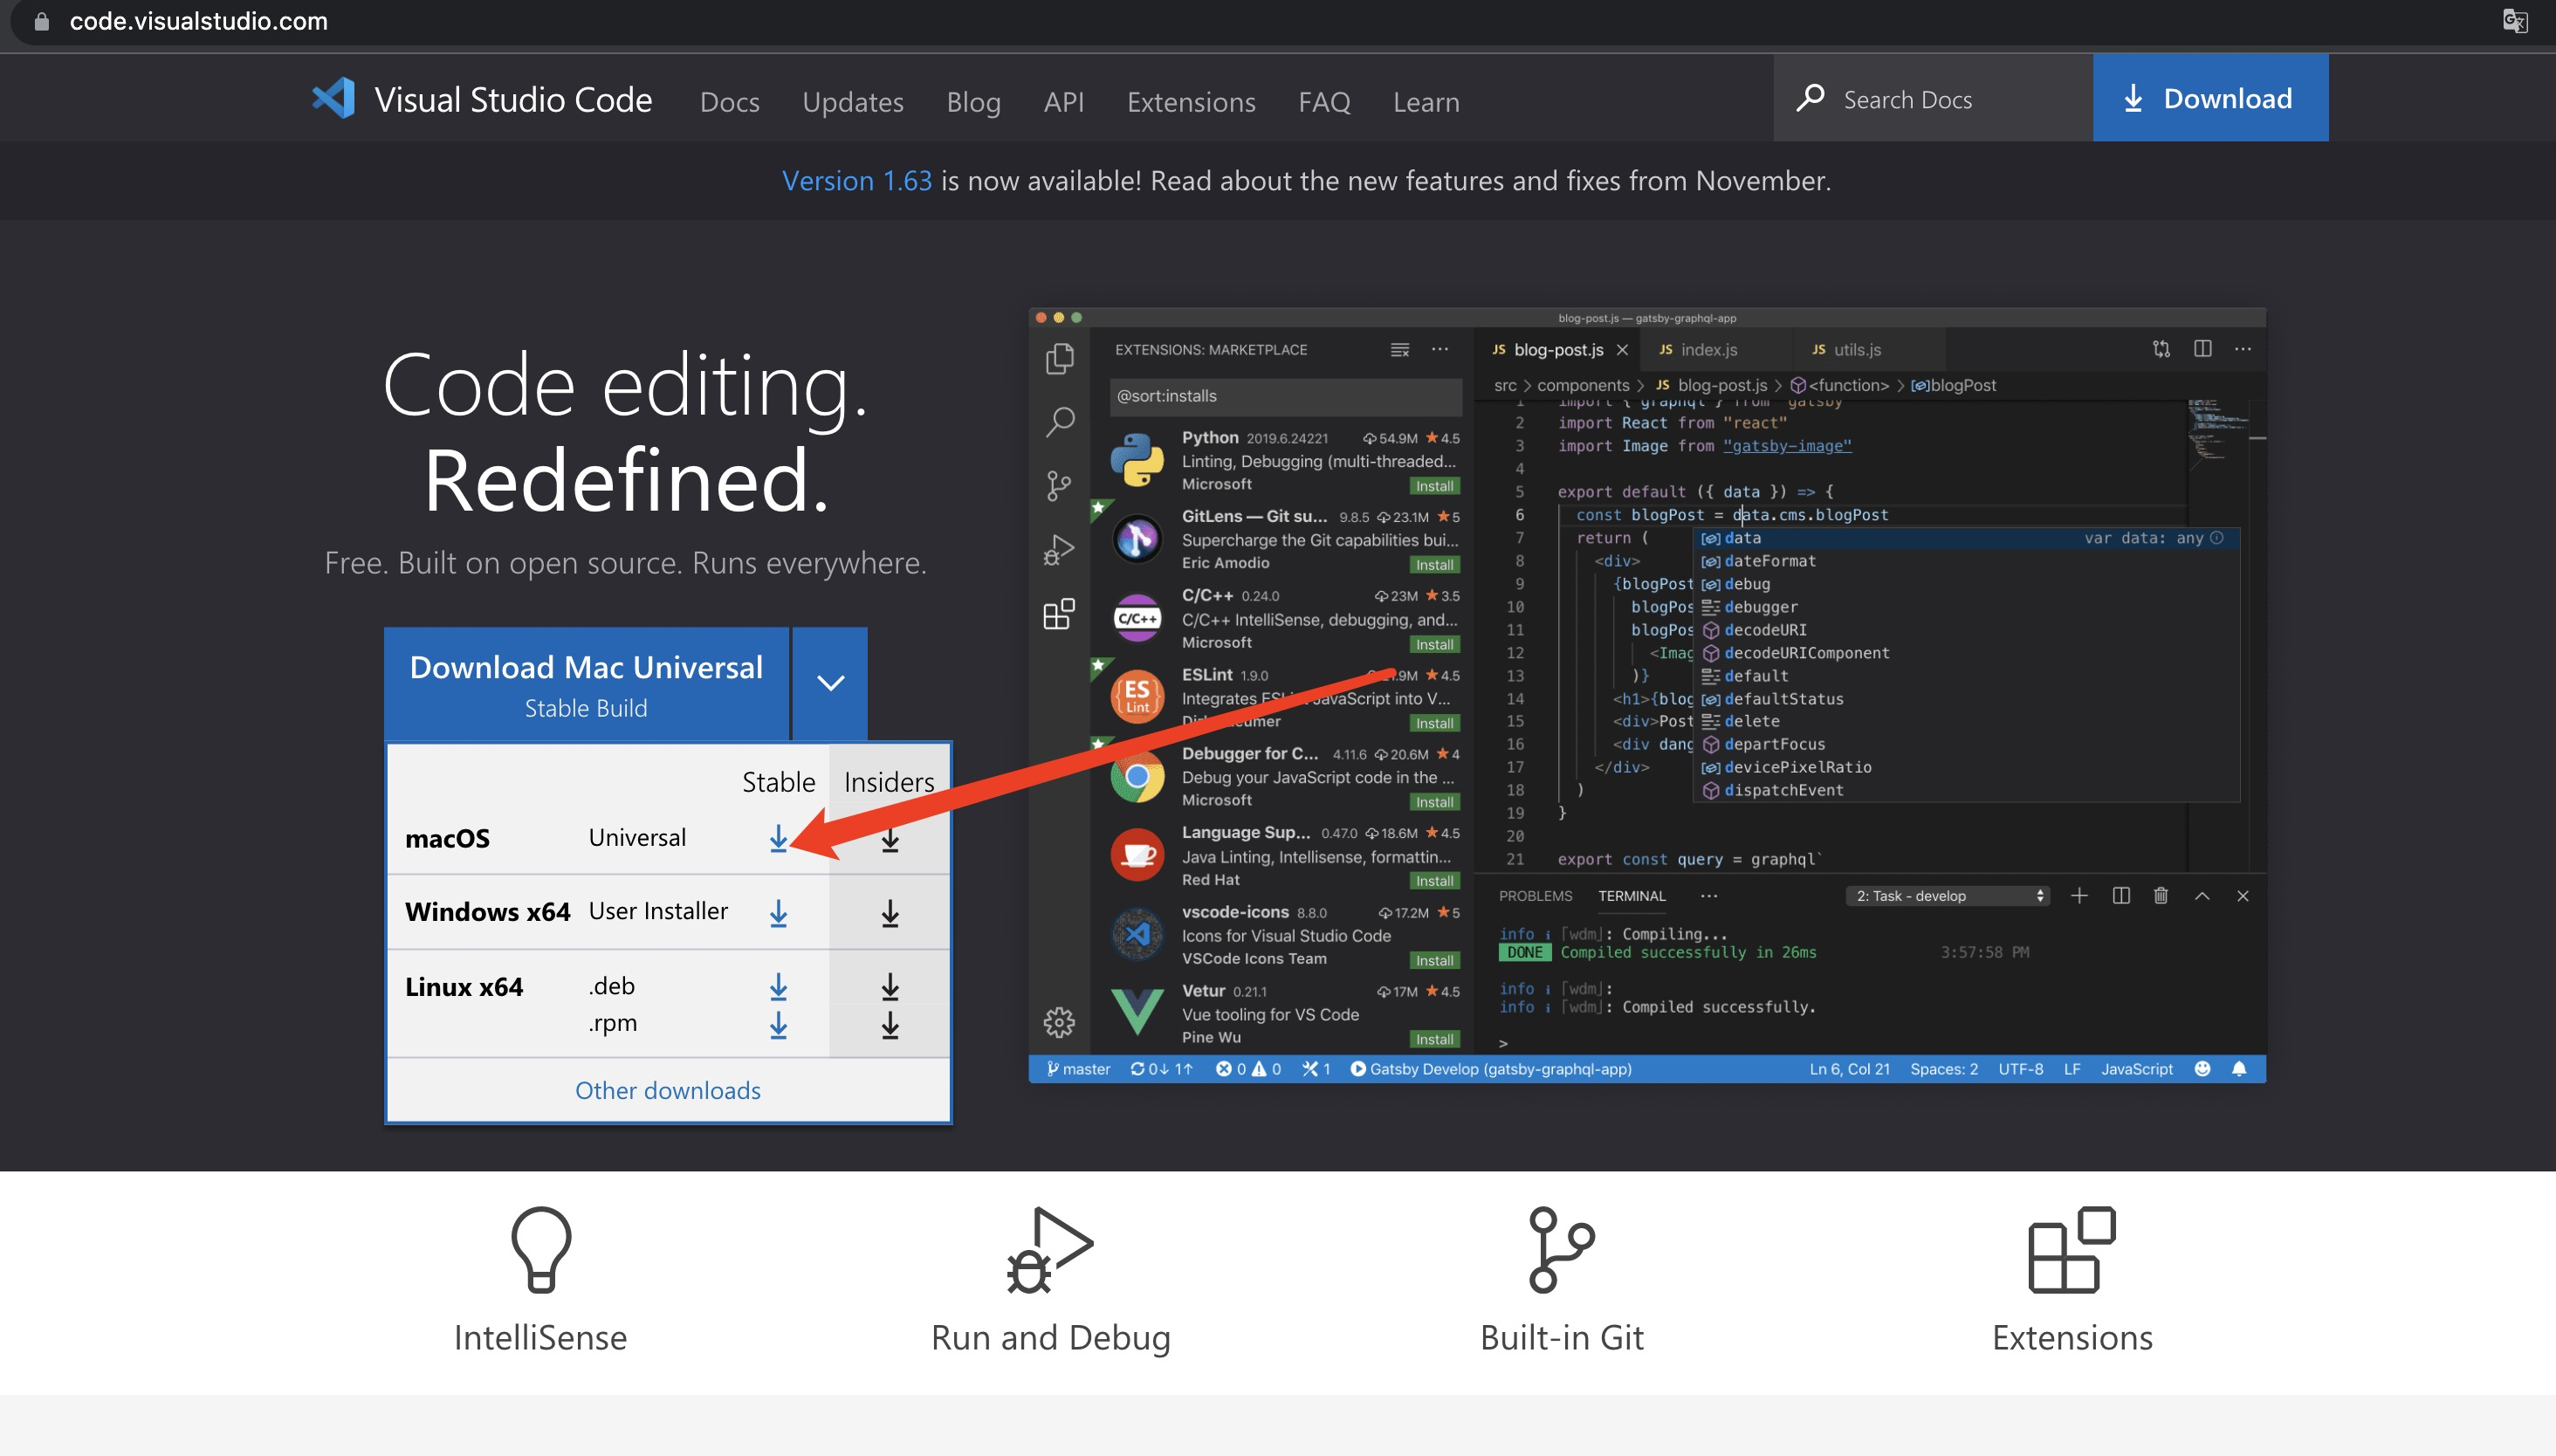This screenshot has height=1456, width=2556.
Task: Open the Other downloads link
Action: [668, 1090]
